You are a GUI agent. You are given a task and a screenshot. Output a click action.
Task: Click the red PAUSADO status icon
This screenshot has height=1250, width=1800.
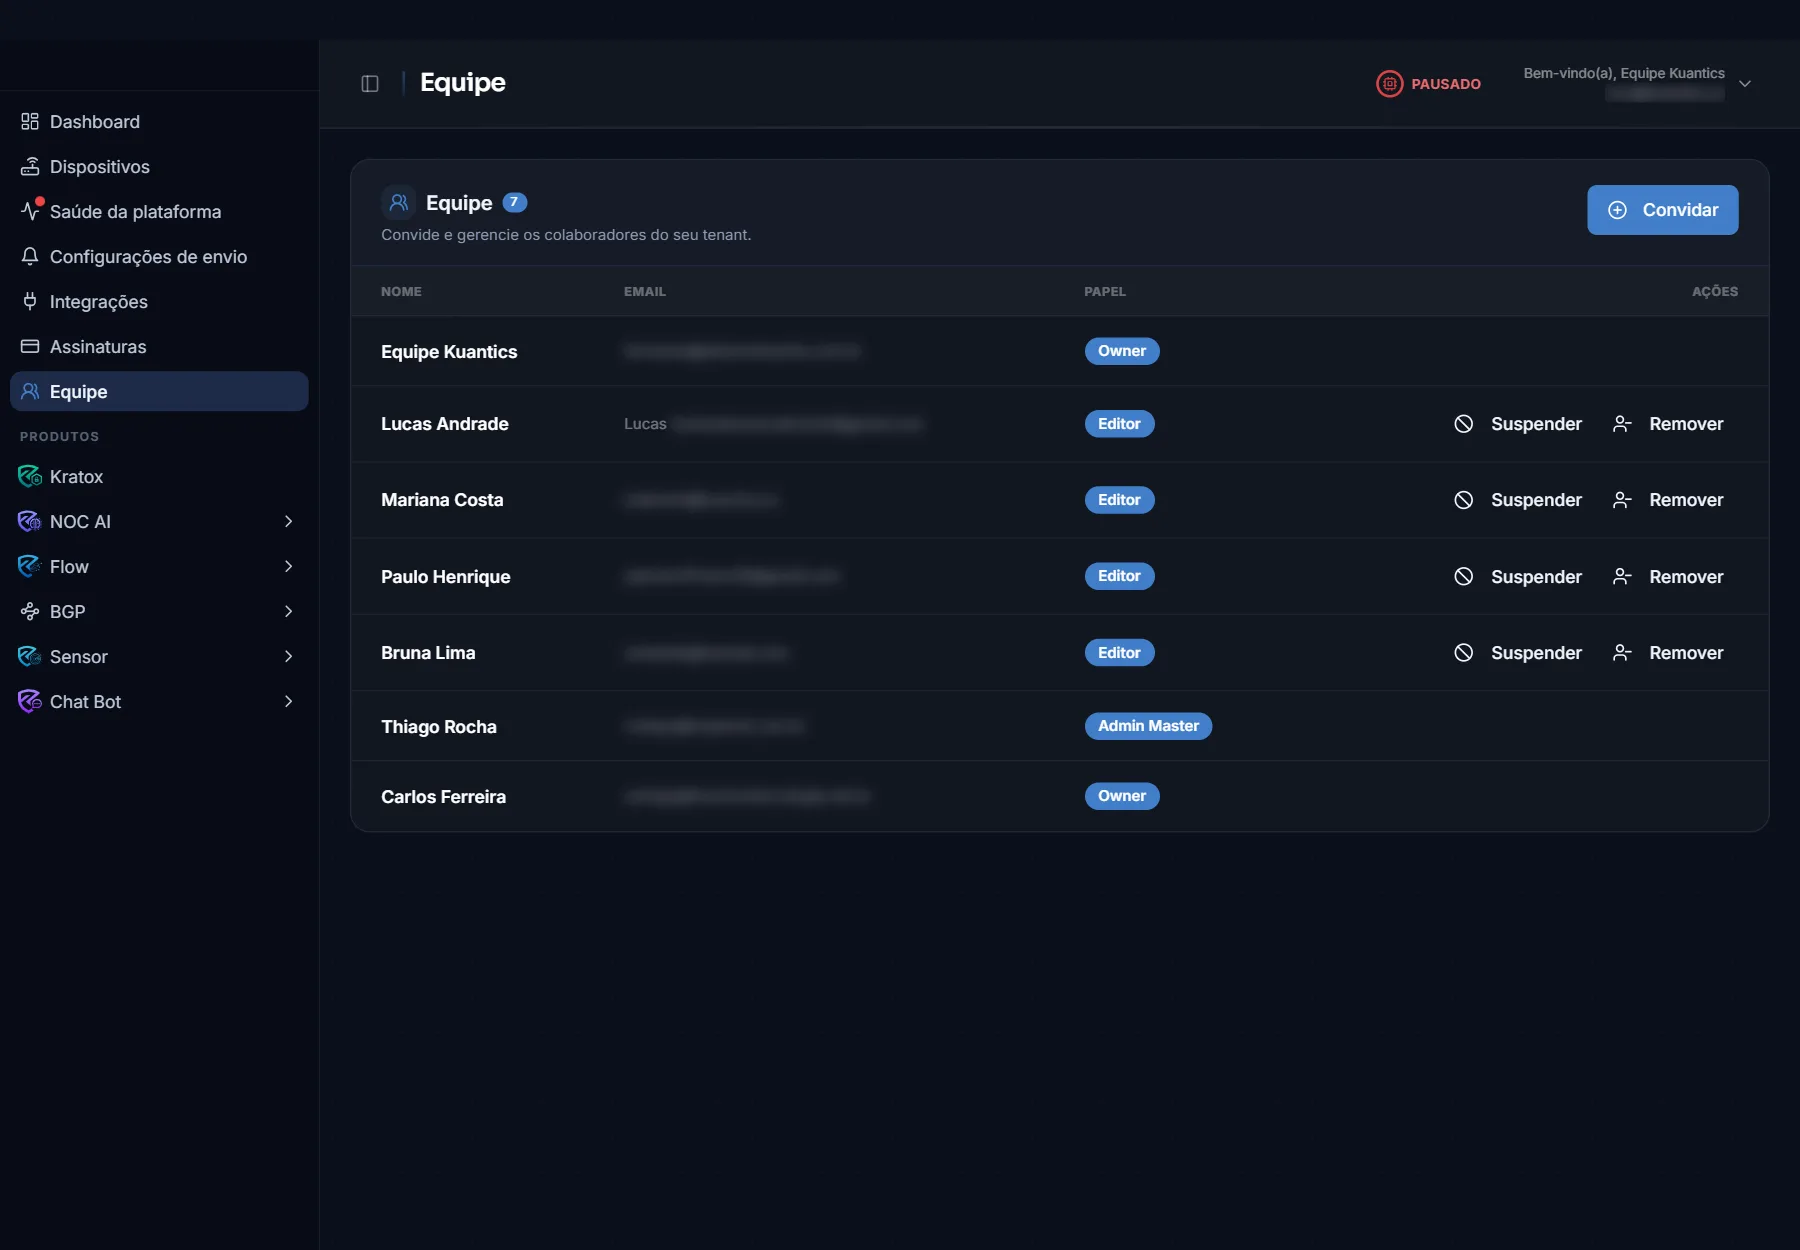pyautogui.click(x=1389, y=84)
